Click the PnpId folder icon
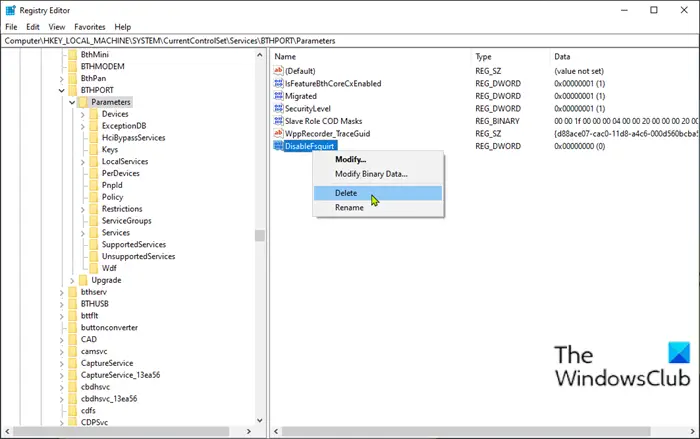The height and width of the screenshot is (439, 700). click(x=94, y=185)
